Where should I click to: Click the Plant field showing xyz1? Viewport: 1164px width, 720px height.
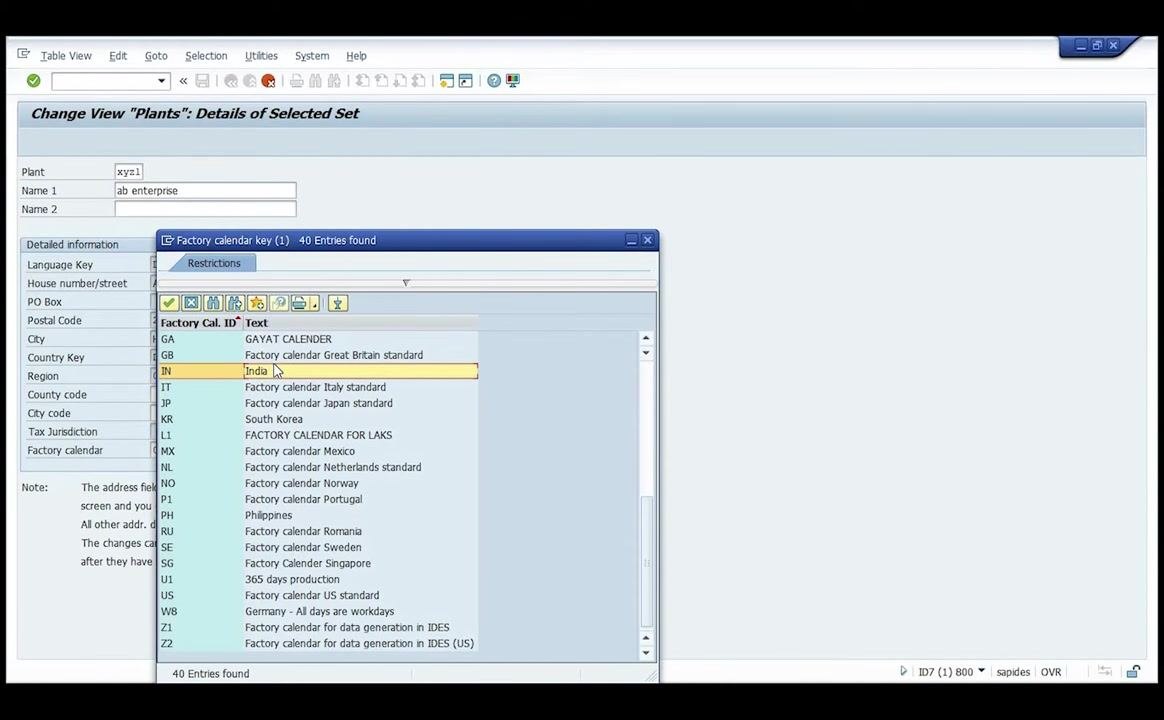[x=128, y=171]
